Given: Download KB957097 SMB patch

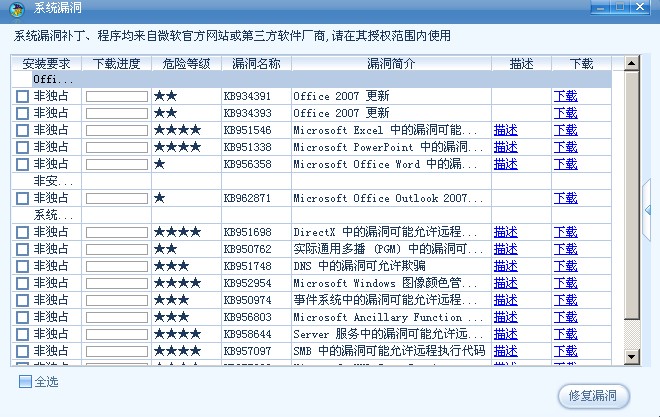Looking at the screenshot, I should tap(565, 351).
